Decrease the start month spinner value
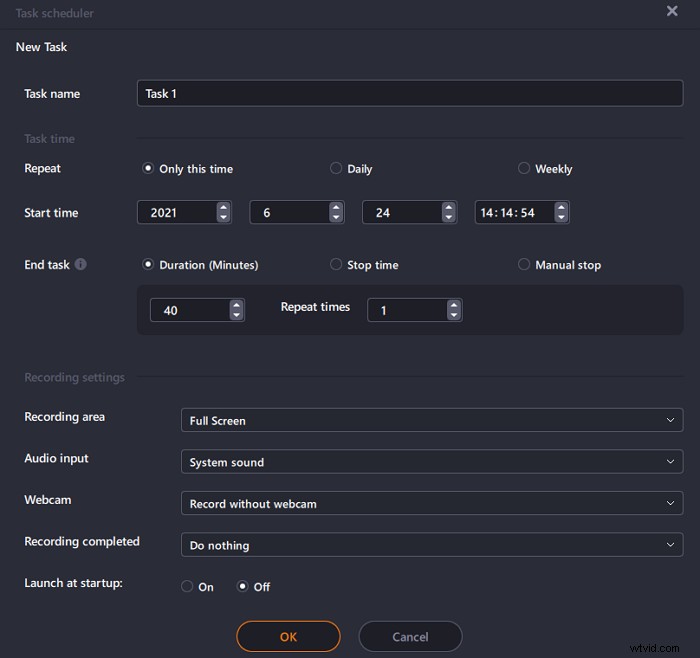This screenshot has width=700, height=658. (x=336, y=217)
